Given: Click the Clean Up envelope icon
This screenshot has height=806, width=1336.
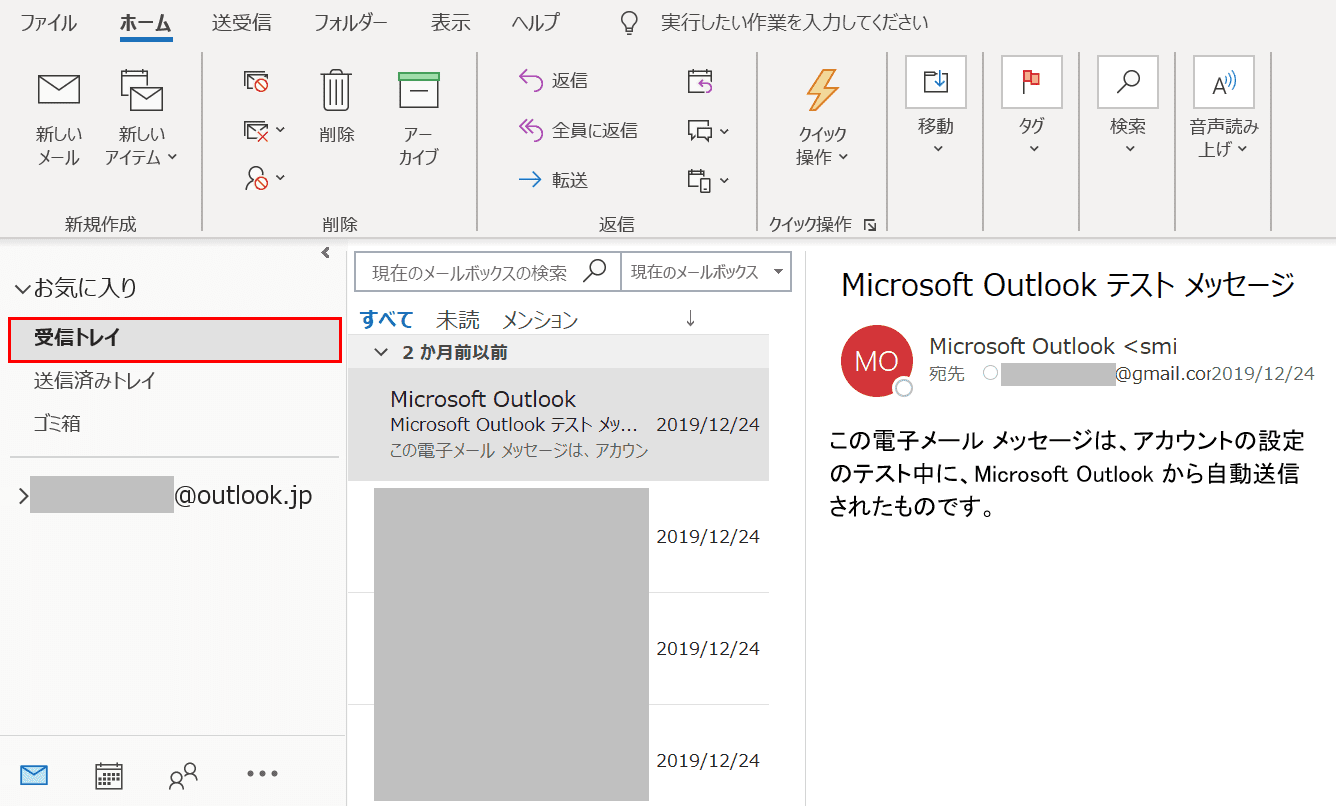Looking at the screenshot, I should coord(256,130).
